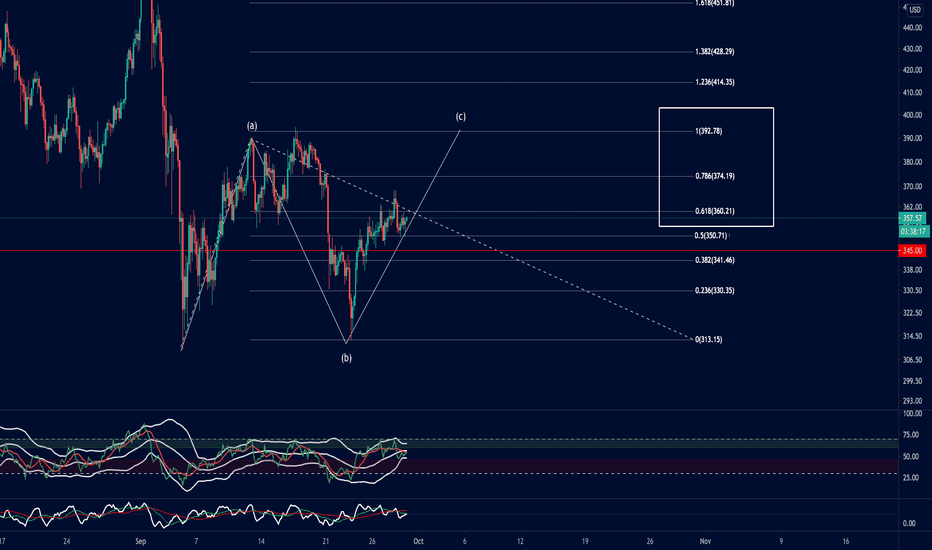Select the 0.236(330.35) Fibonacci label
The height and width of the screenshot is (550, 932).
pyautogui.click(x=714, y=290)
